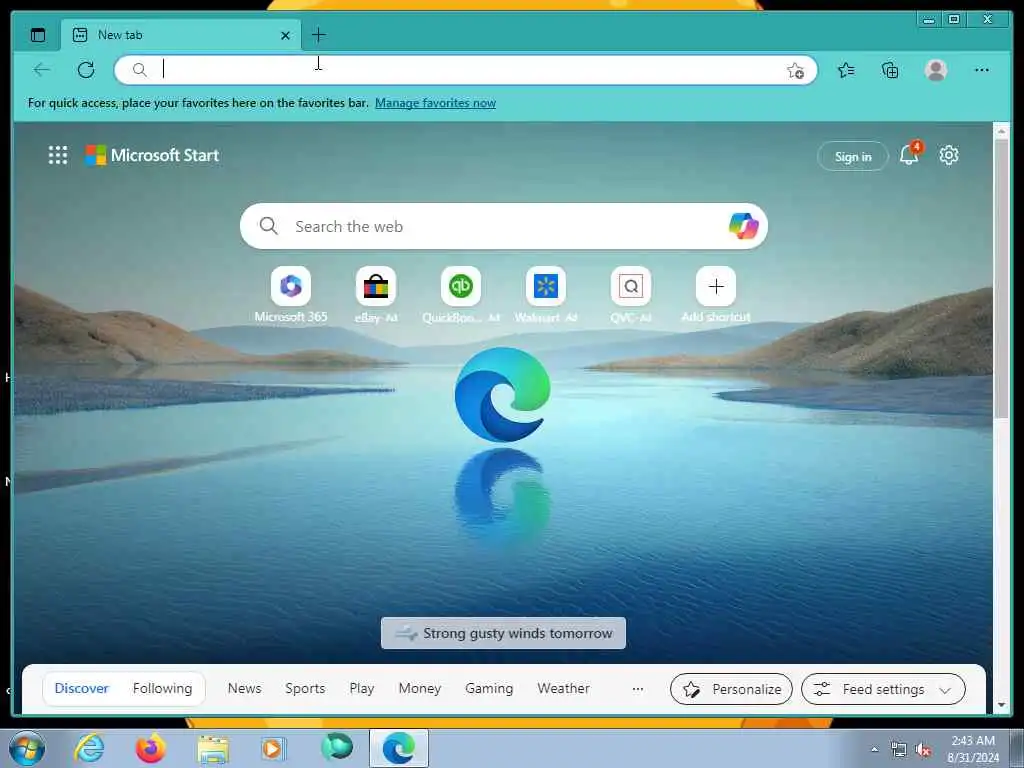Screen dimensions: 1024x768
Task: Launch Firefox from taskbar
Action: point(150,748)
